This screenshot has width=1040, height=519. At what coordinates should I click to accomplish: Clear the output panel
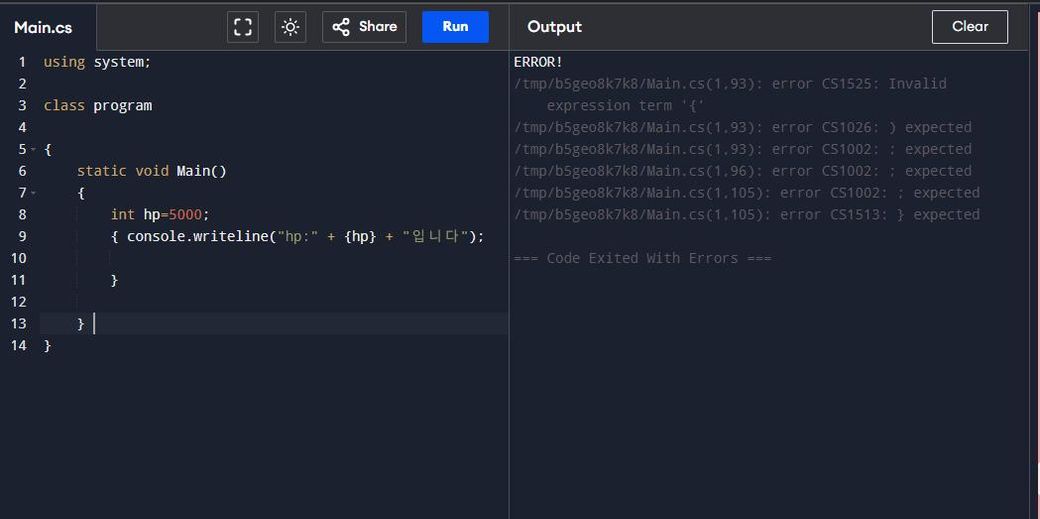(969, 27)
